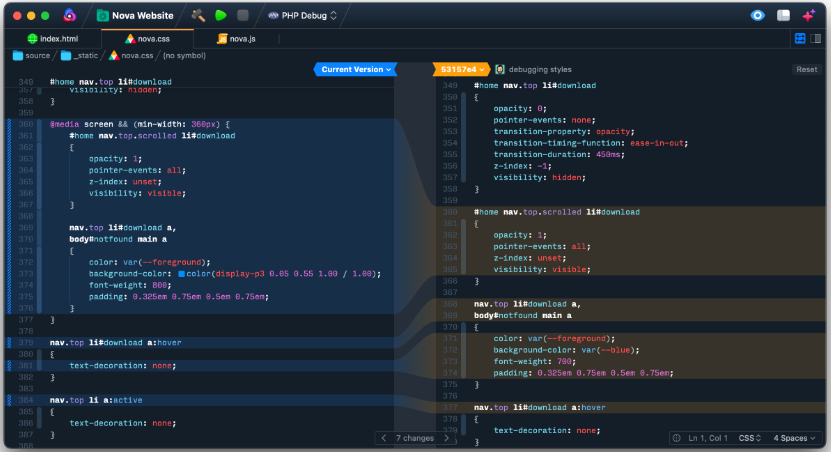Toggle the blue comparison view button
Image resolution: width=831 pixels, height=452 pixels.
pos(800,38)
